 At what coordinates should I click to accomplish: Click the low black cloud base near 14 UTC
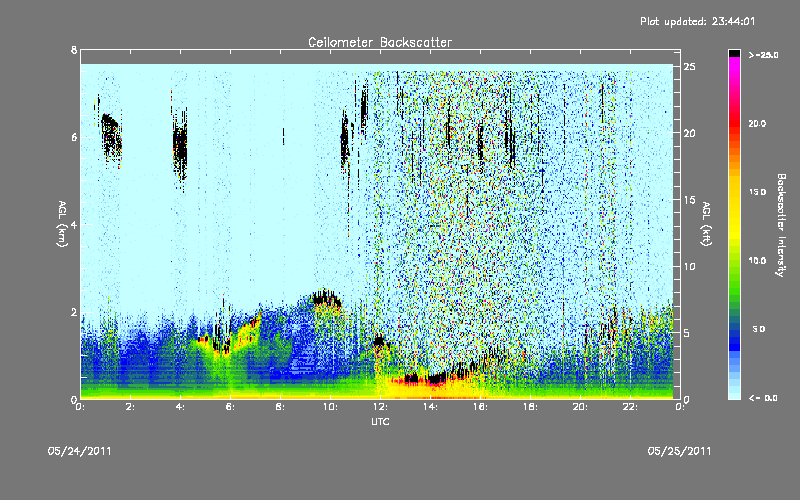coord(435,379)
